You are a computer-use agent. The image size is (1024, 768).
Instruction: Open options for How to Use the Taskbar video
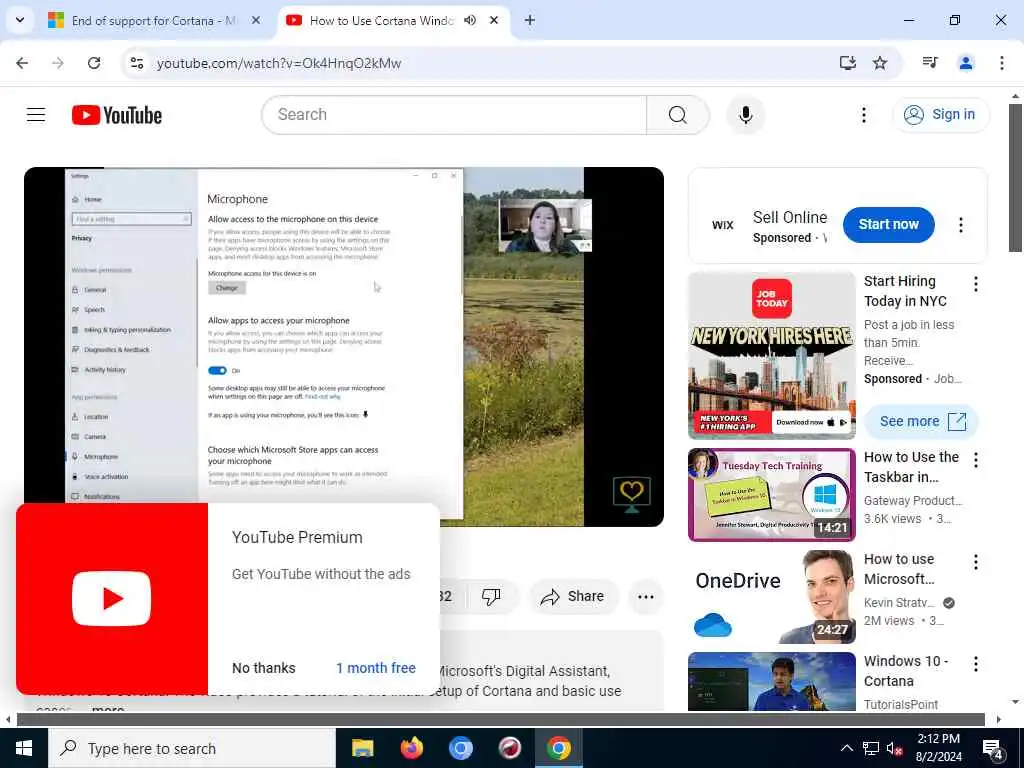976,460
